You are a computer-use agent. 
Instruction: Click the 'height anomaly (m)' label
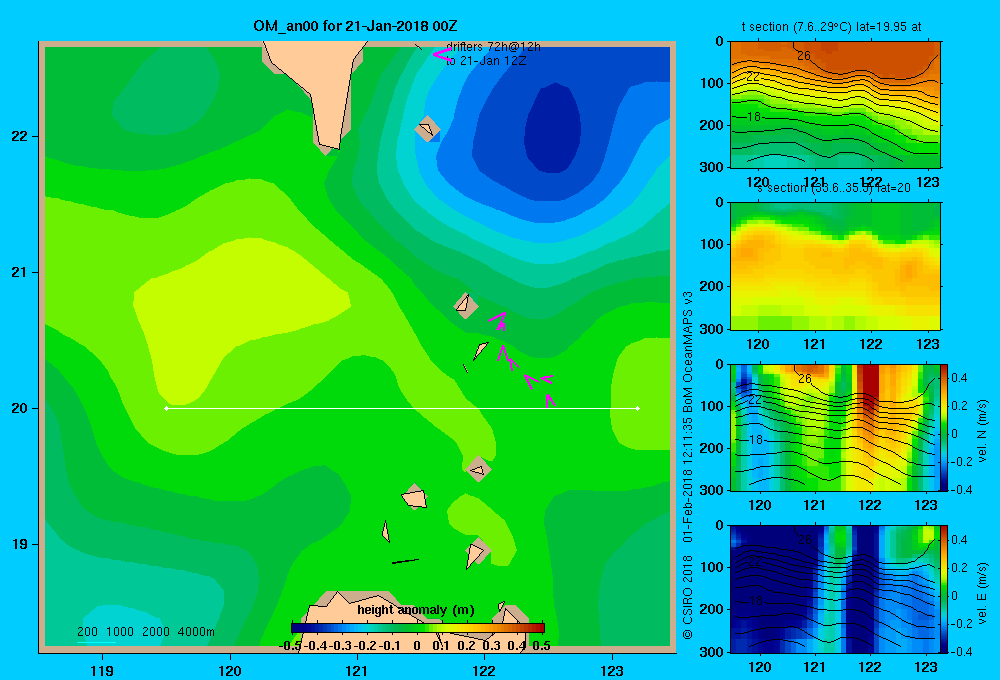tap(416, 610)
